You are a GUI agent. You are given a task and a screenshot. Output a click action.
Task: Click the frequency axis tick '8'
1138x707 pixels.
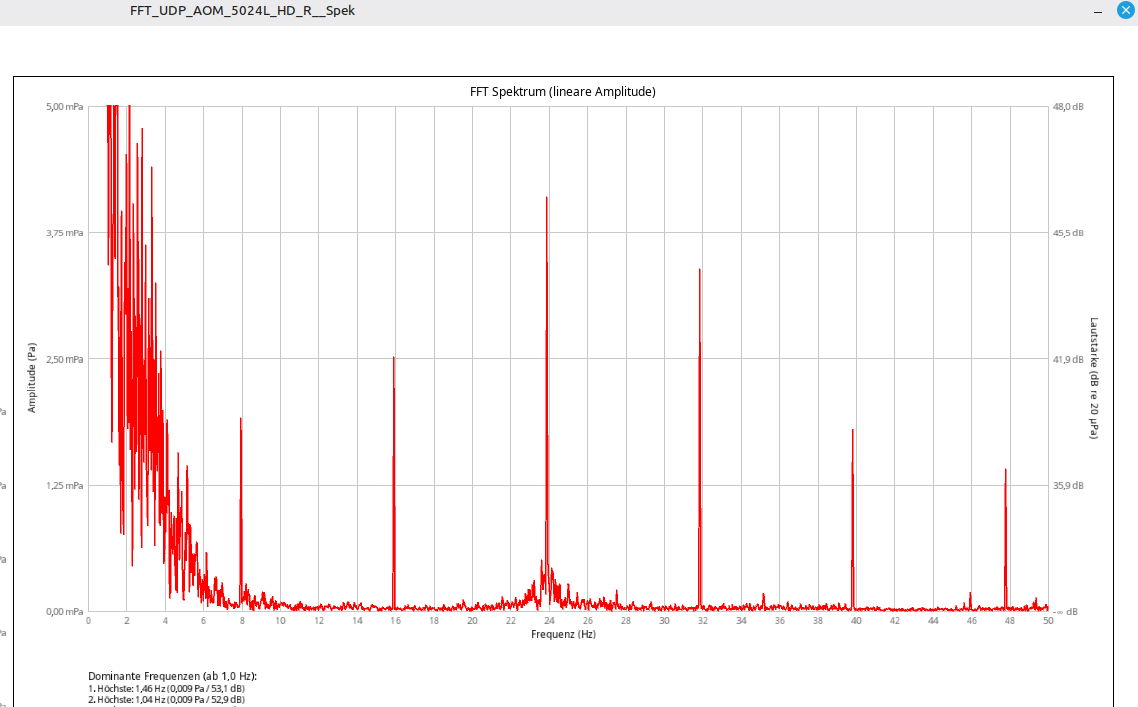[242, 621]
